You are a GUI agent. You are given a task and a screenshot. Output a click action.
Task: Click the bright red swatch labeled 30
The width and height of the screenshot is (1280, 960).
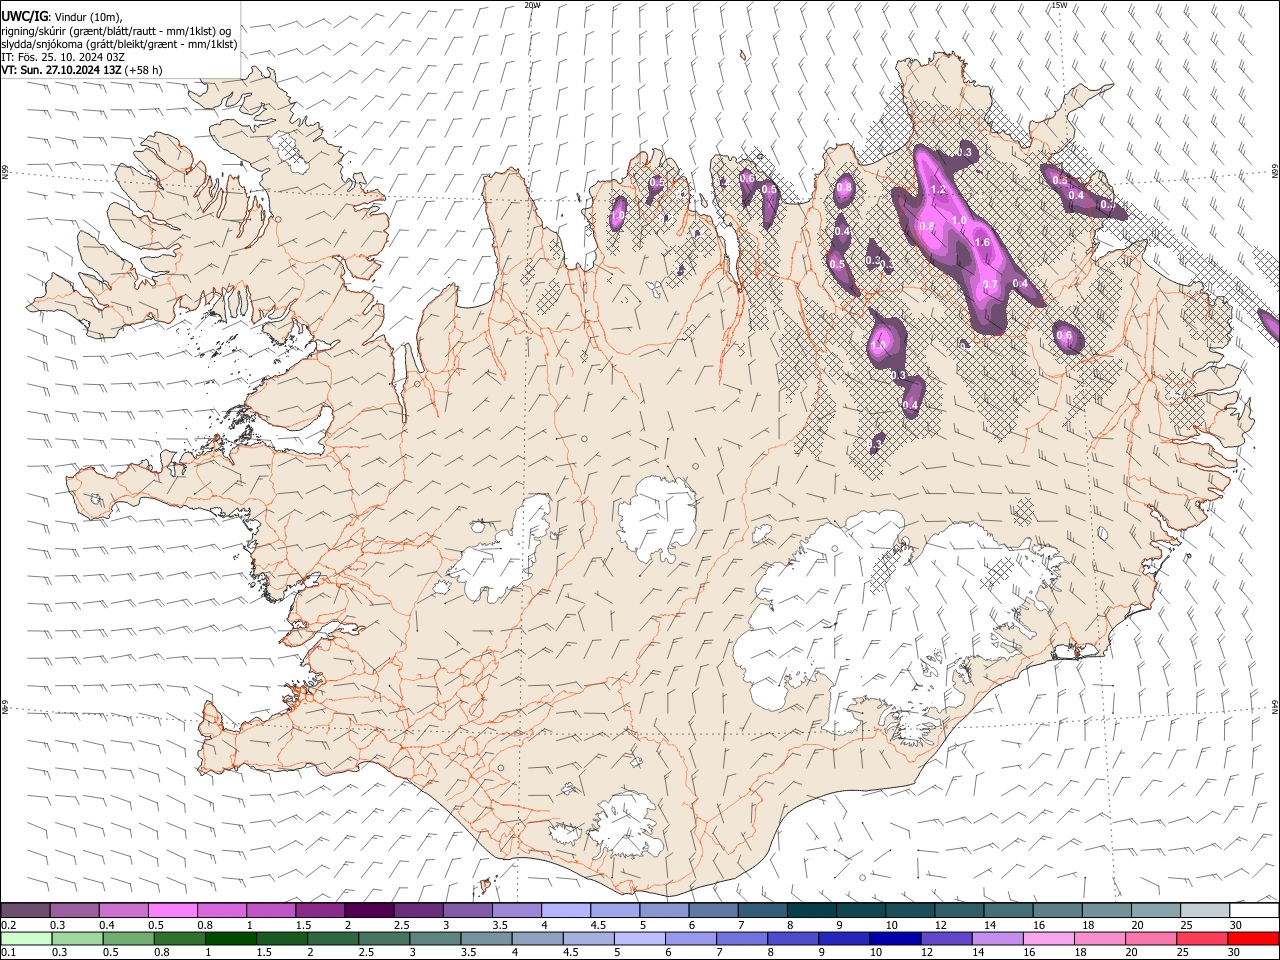[x=1253, y=938]
